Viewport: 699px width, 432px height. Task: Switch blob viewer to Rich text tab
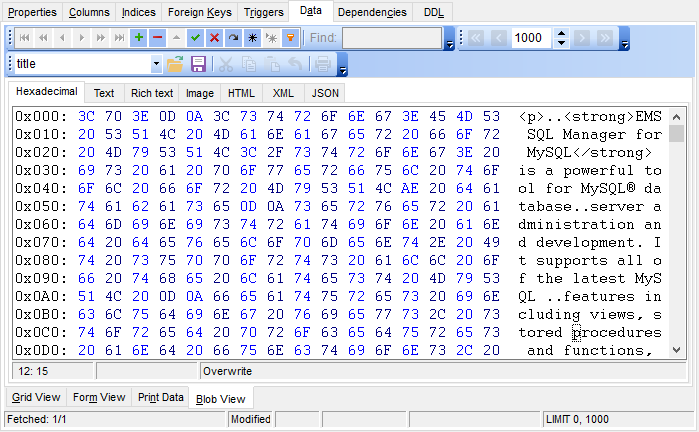pyautogui.click(x=152, y=93)
